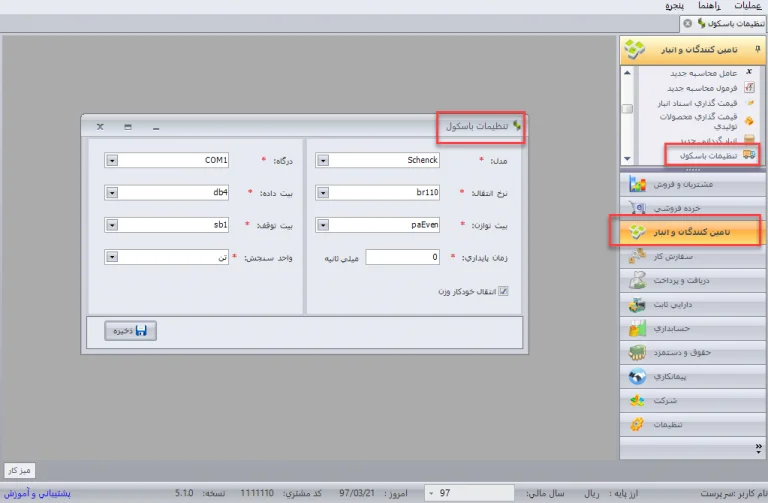Click the زمان پایداری stability time field
This screenshot has width=768, height=503.
coord(403,257)
